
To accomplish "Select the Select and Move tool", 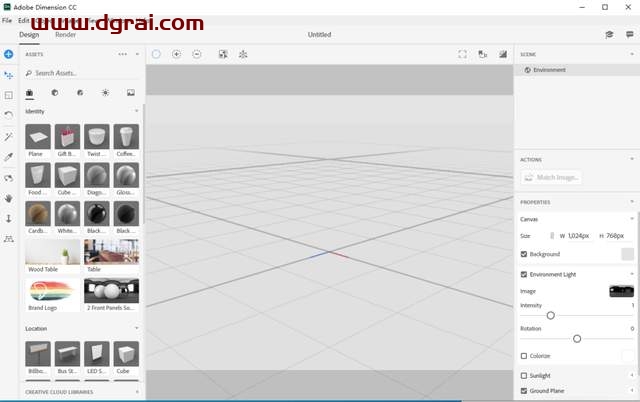I will 9,75.
